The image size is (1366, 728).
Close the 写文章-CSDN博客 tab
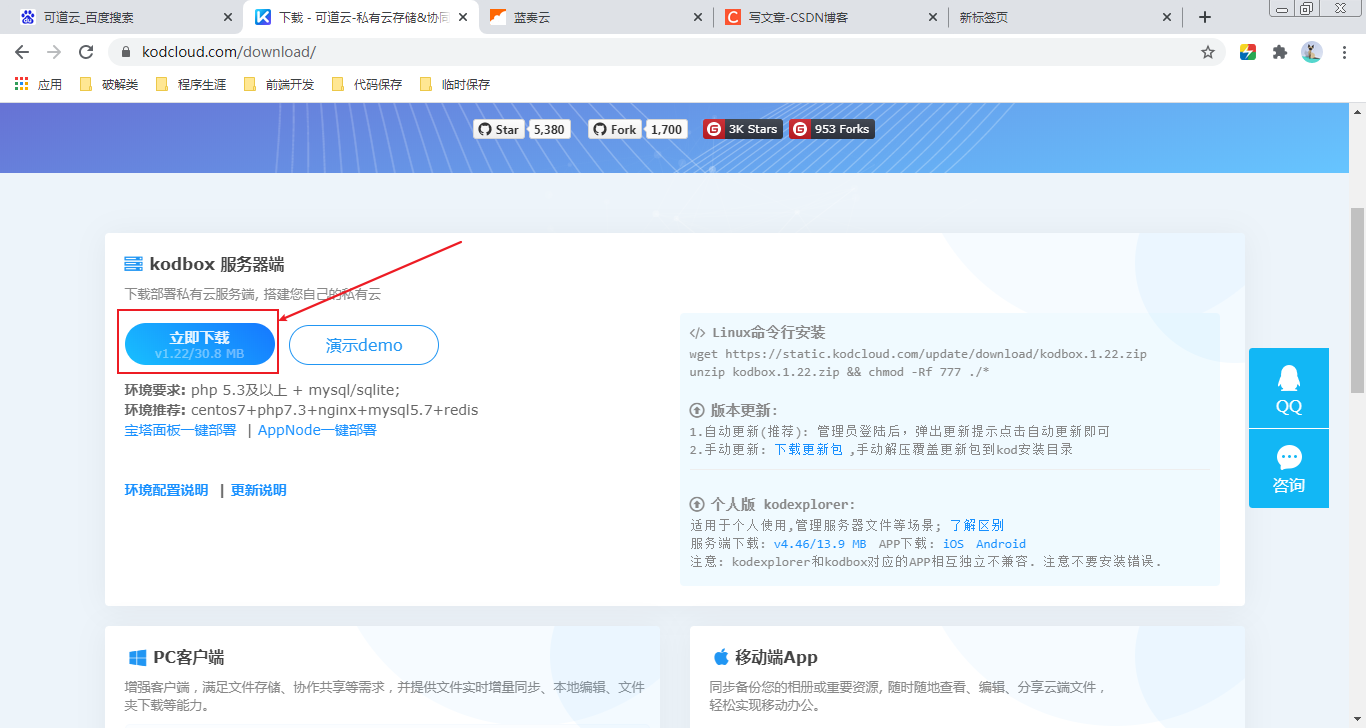pyautogui.click(x=933, y=17)
